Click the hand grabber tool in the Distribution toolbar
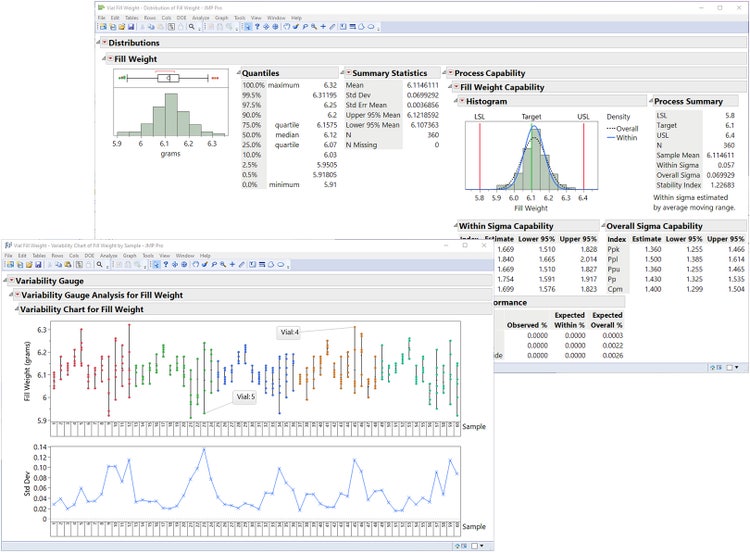Screen dimensions: 750x553 285,27
